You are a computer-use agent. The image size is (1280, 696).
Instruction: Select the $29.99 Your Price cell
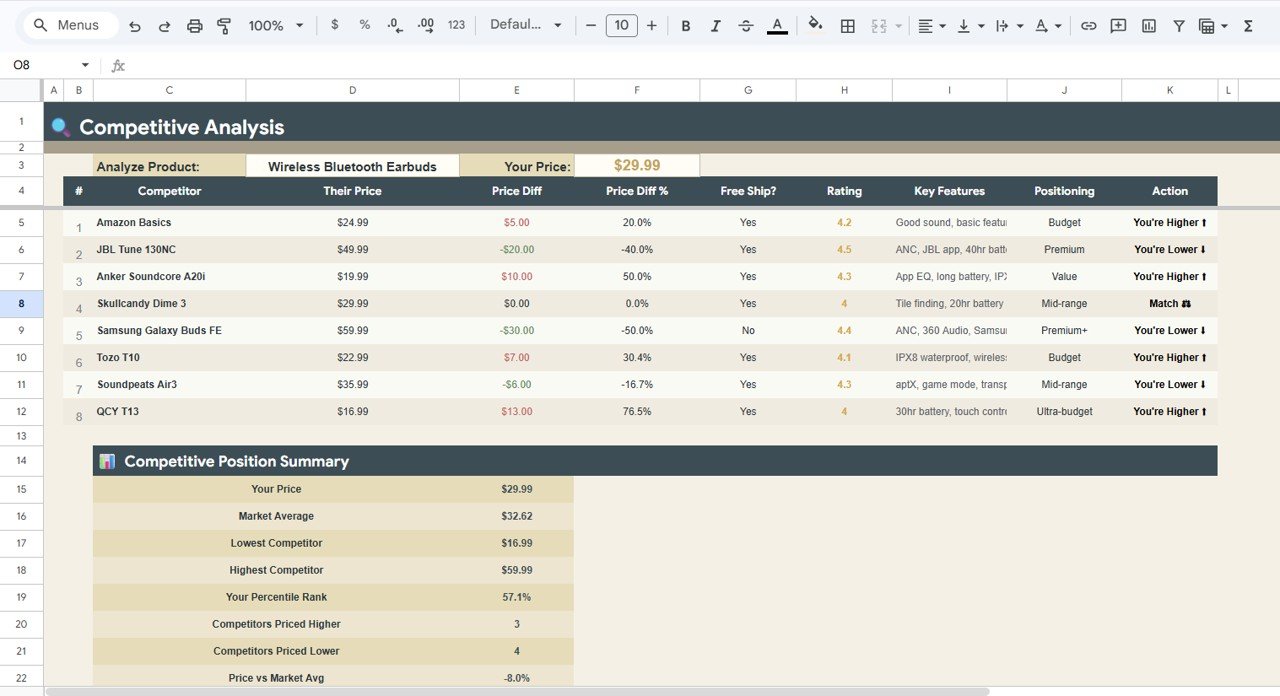click(637, 165)
